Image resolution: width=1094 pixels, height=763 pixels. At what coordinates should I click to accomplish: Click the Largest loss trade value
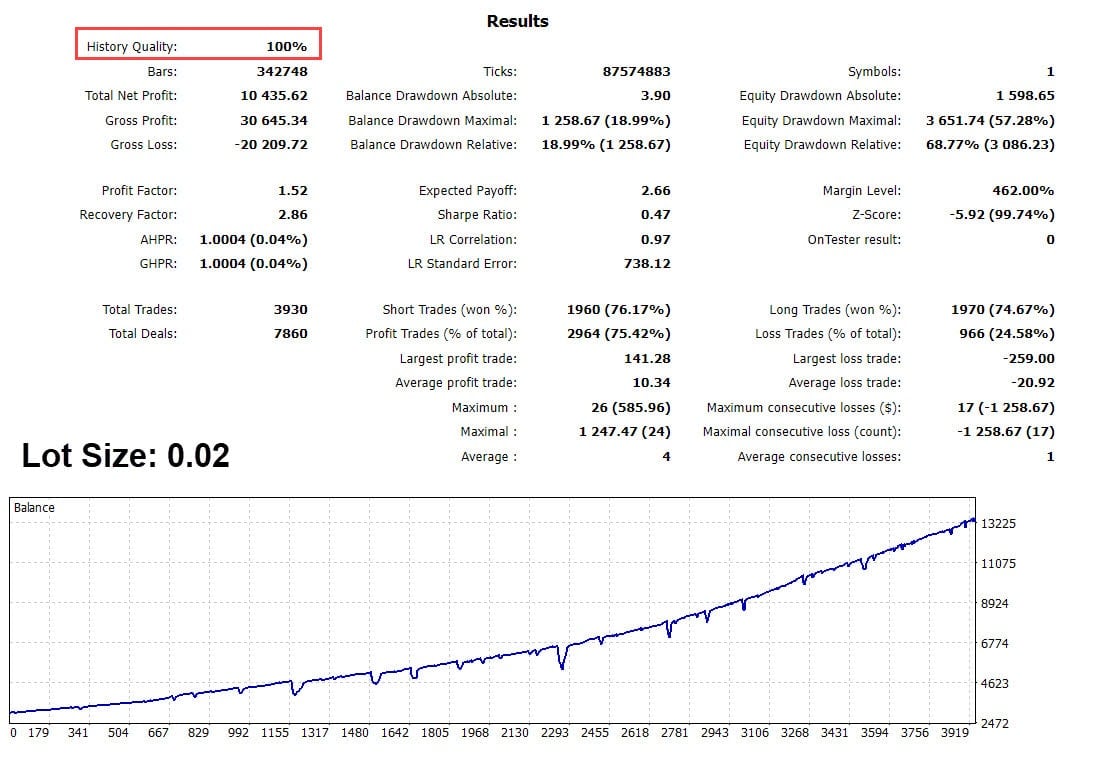[1028, 357]
